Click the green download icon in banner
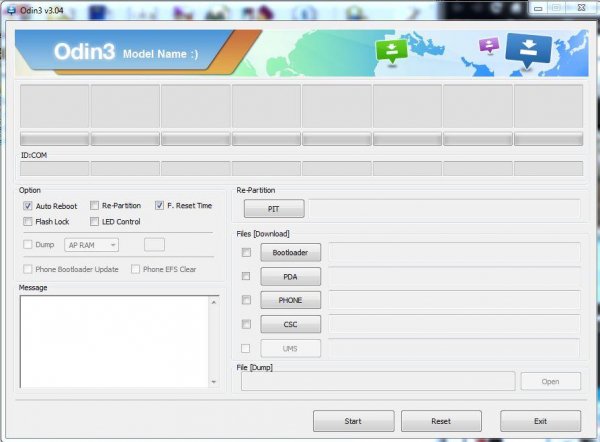The height and width of the screenshot is (442, 600). coord(391,51)
